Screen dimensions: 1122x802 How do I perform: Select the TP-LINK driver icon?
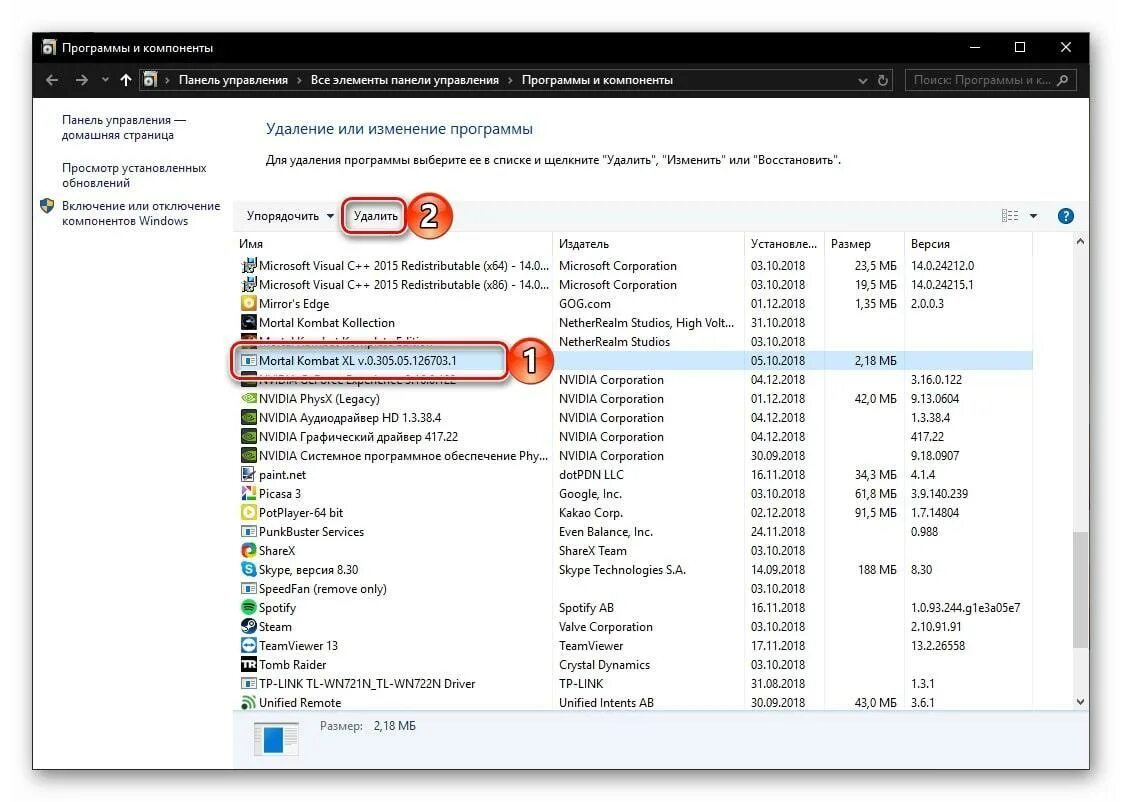point(248,683)
